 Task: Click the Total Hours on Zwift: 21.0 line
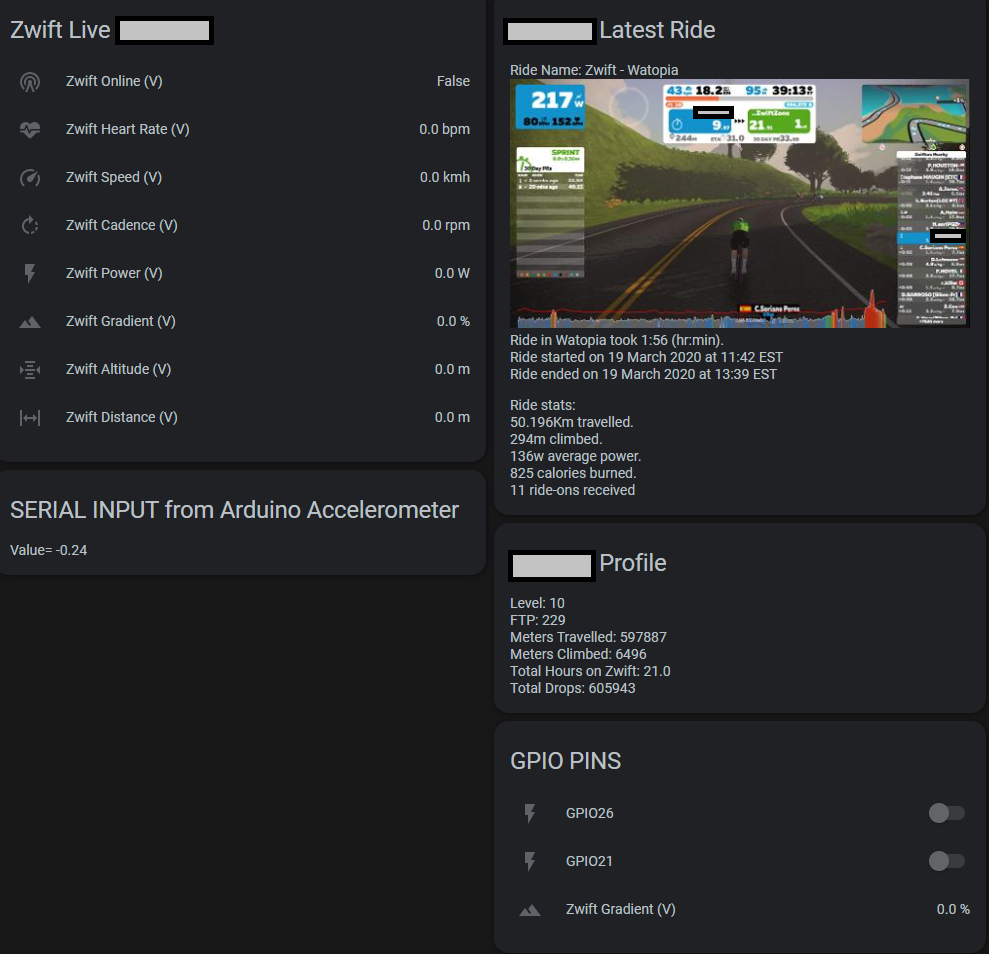(x=590, y=671)
